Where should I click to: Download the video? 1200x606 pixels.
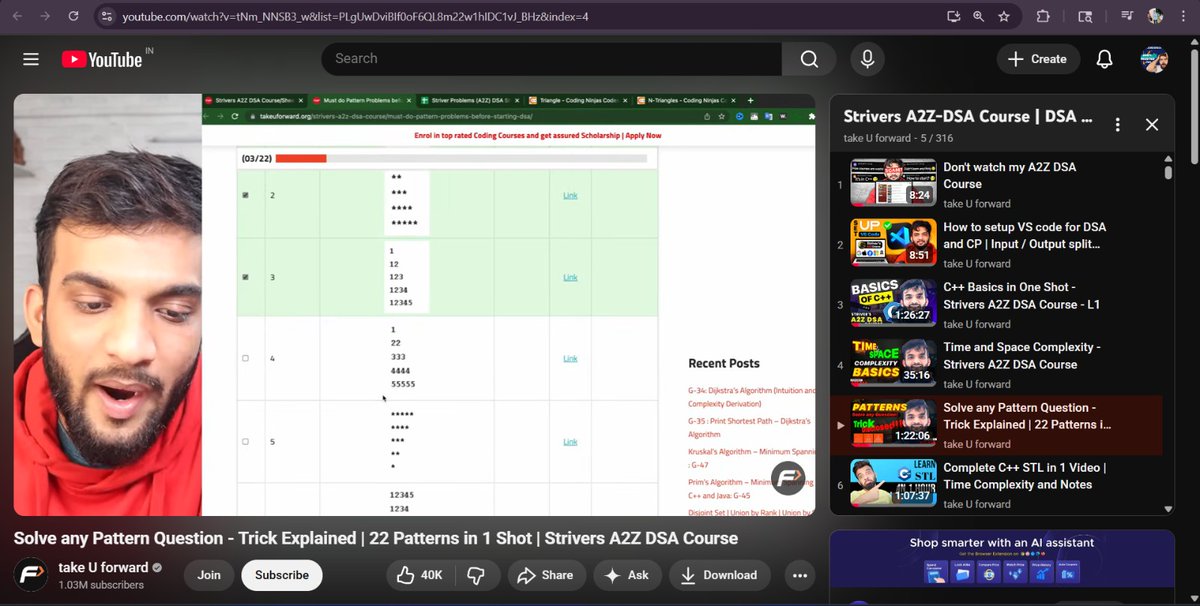[719, 575]
